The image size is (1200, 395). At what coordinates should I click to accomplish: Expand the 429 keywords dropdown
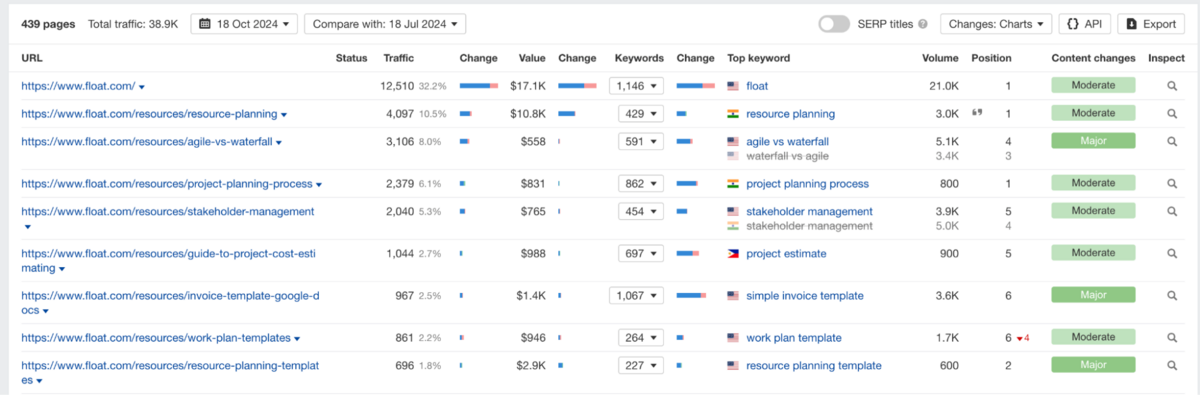pos(636,114)
